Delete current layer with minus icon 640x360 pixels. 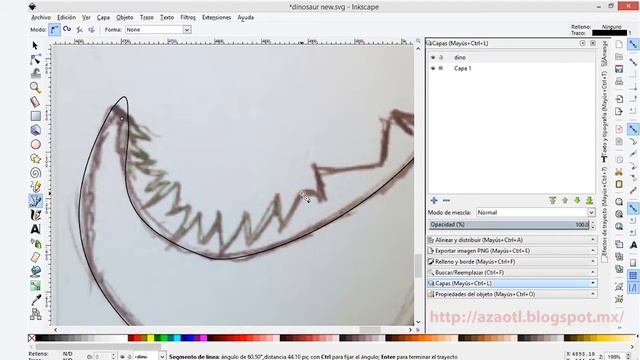446,200
